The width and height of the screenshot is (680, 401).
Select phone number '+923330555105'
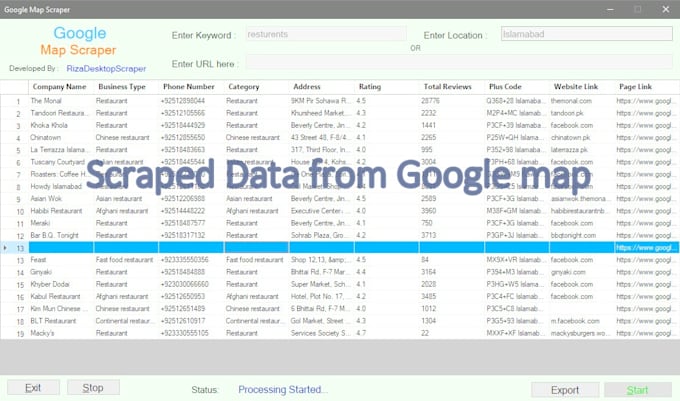191,333
